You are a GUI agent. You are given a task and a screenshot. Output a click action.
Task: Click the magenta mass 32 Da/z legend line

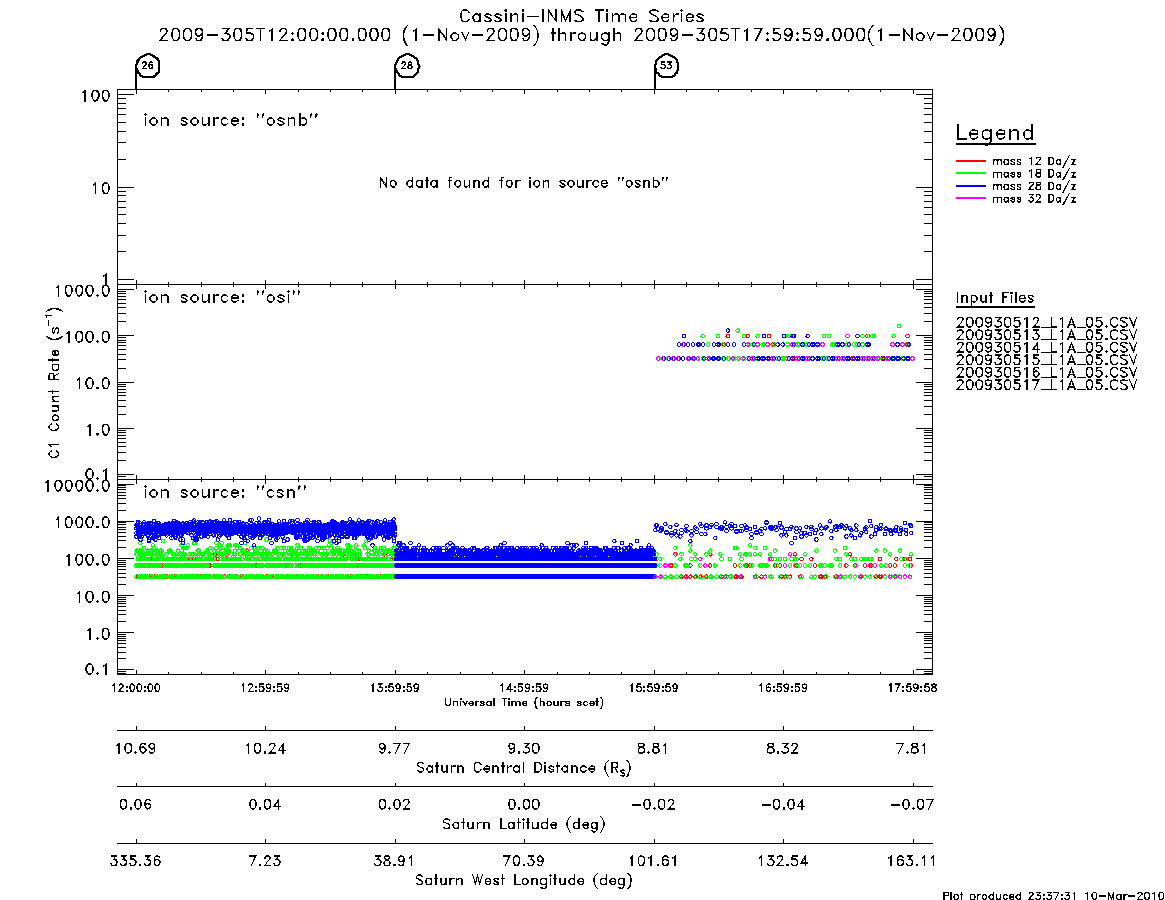tap(970, 199)
